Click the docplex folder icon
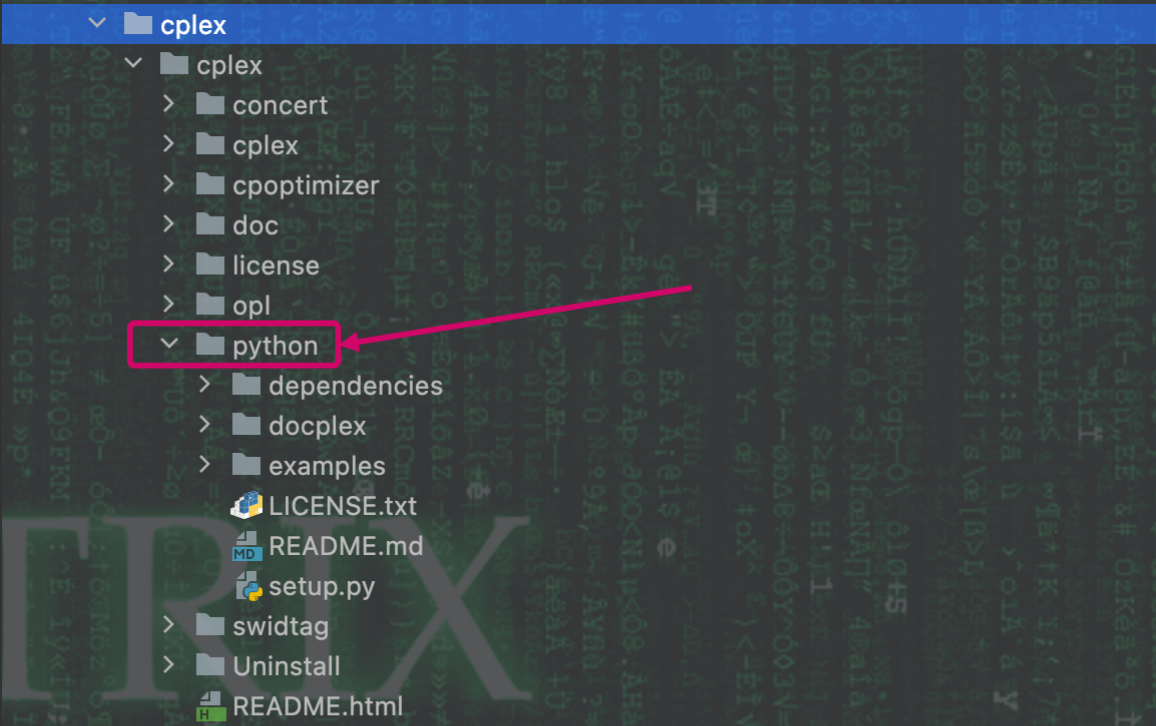Image resolution: width=1156 pixels, height=726 pixels. (x=245, y=425)
